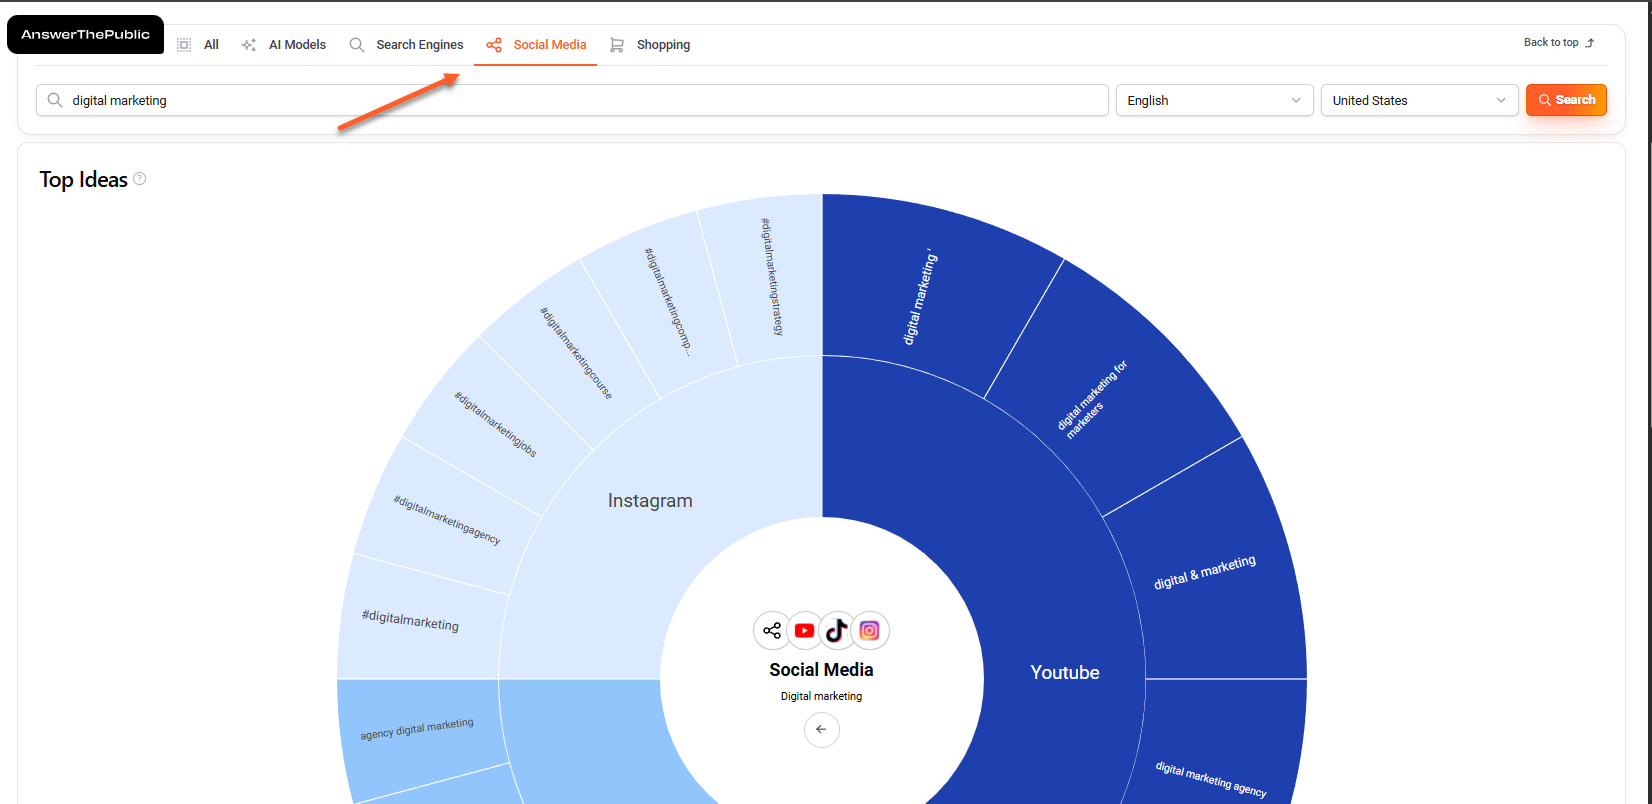Click the magnifier icon inside search field
This screenshot has width=1652, height=804.
point(55,100)
